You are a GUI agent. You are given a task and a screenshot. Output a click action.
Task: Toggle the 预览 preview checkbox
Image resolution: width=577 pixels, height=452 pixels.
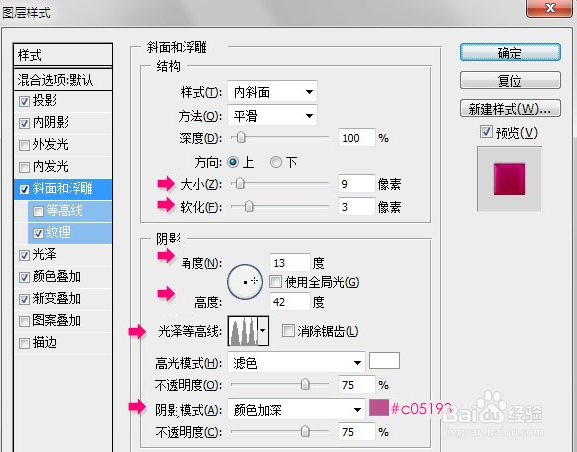point(486,132)
